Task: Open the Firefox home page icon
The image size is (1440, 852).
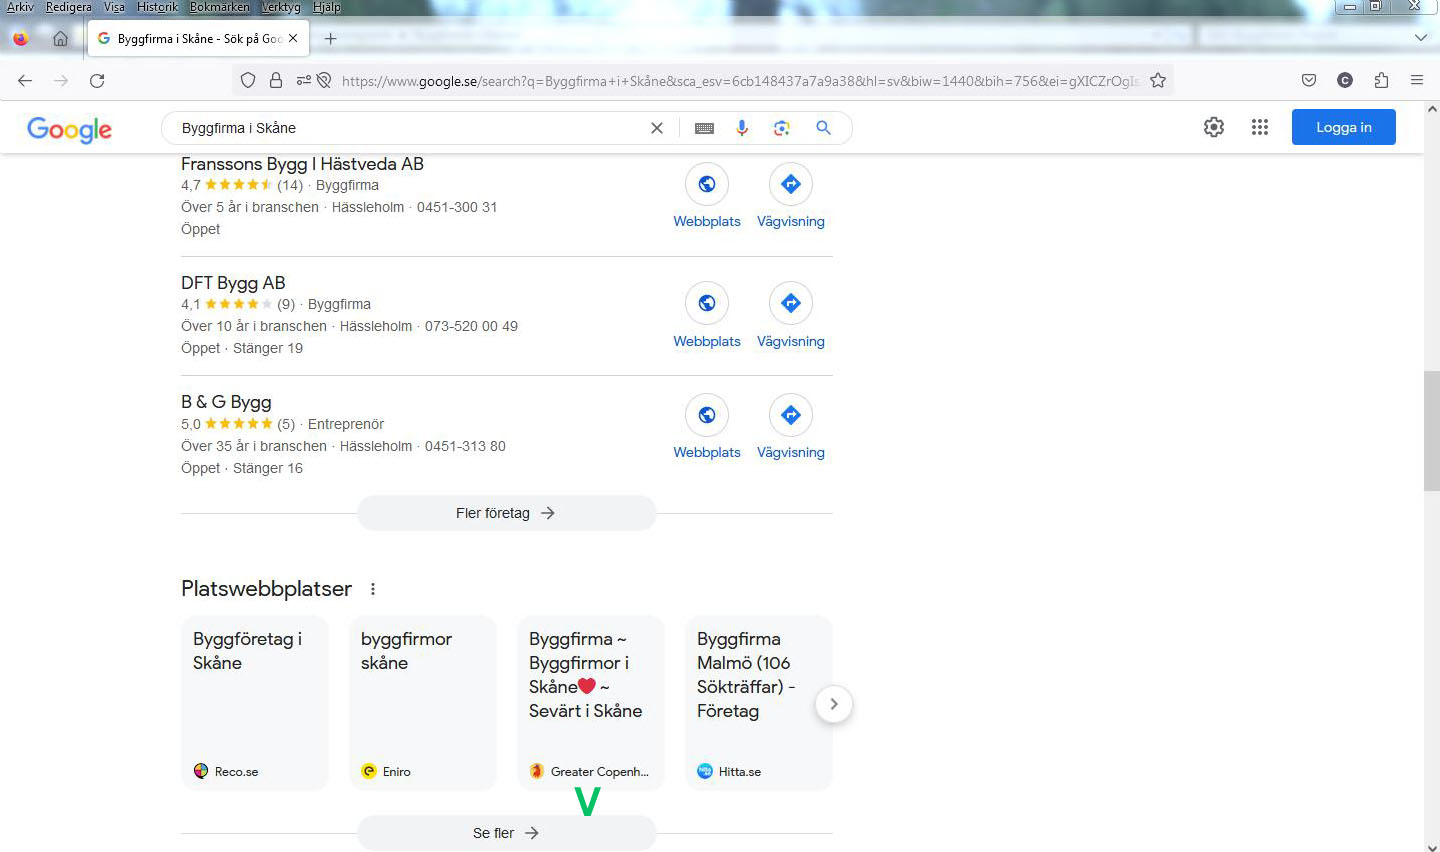Action: click(60, 39)
